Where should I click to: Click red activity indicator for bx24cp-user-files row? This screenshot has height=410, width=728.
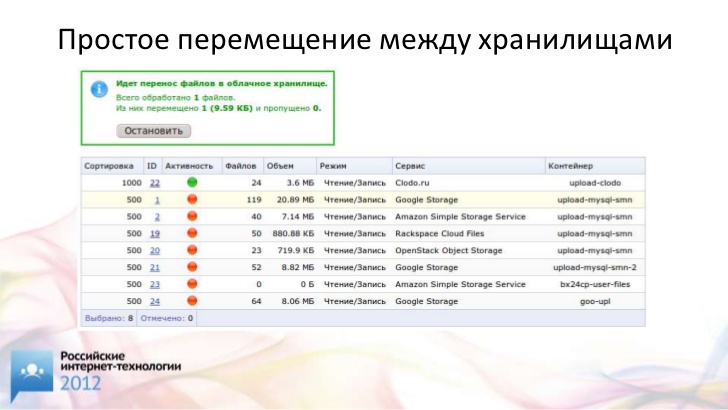click(x=192, y=284)
